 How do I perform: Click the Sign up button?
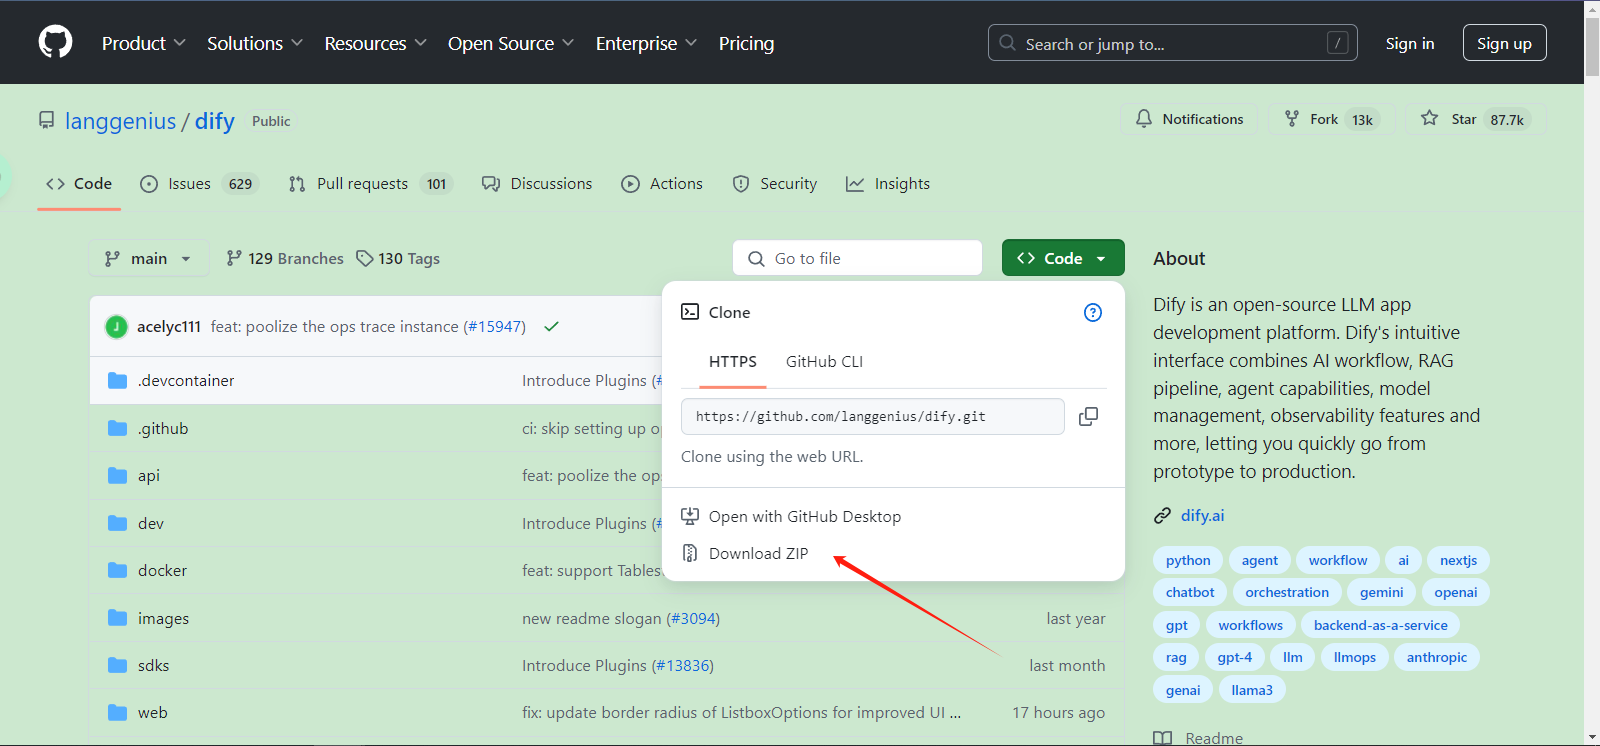click(x=1503, y=43)
